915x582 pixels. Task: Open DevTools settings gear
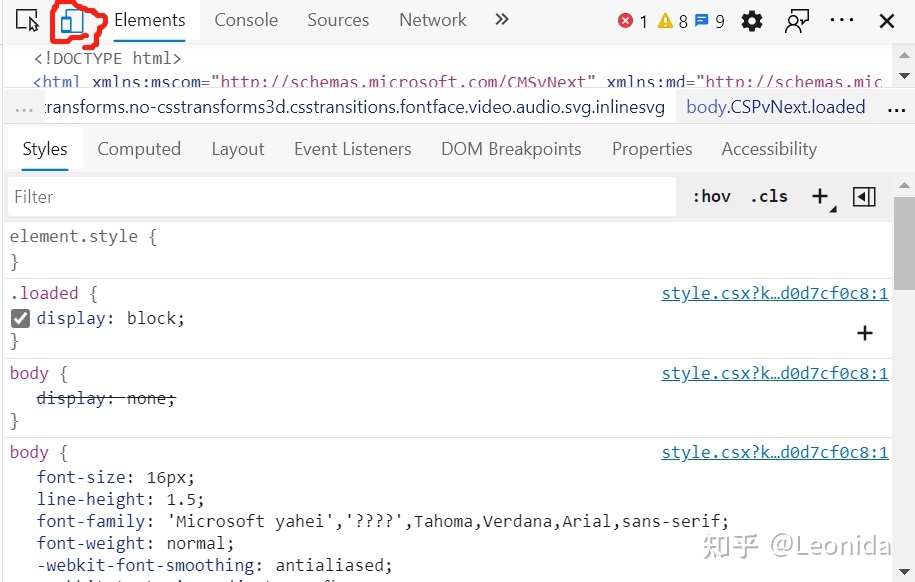tap(752, 21)
